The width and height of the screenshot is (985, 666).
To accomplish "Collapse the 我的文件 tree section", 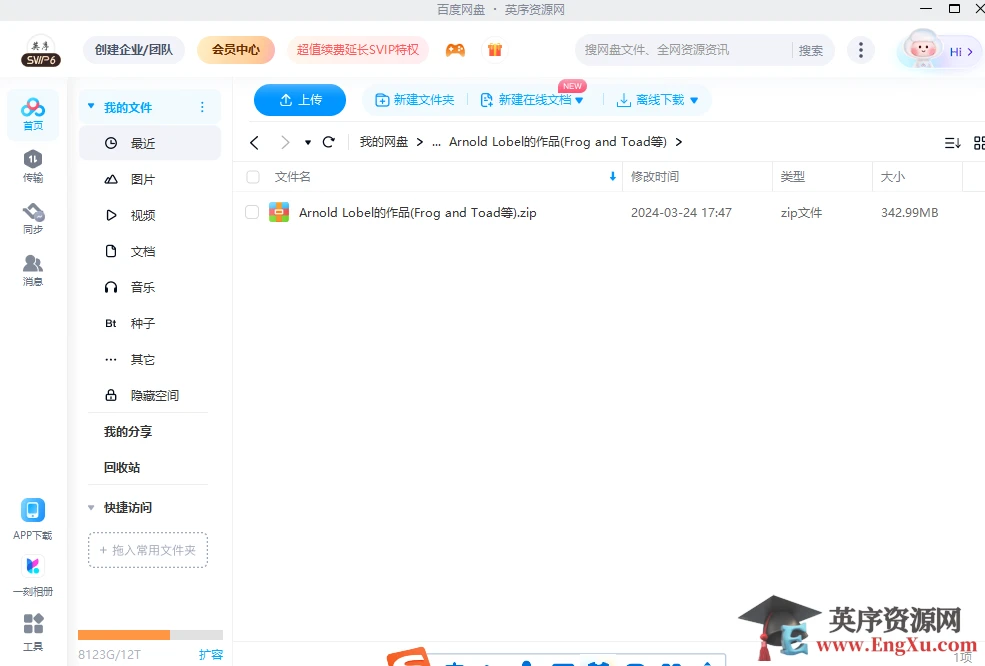I will 91,106.
